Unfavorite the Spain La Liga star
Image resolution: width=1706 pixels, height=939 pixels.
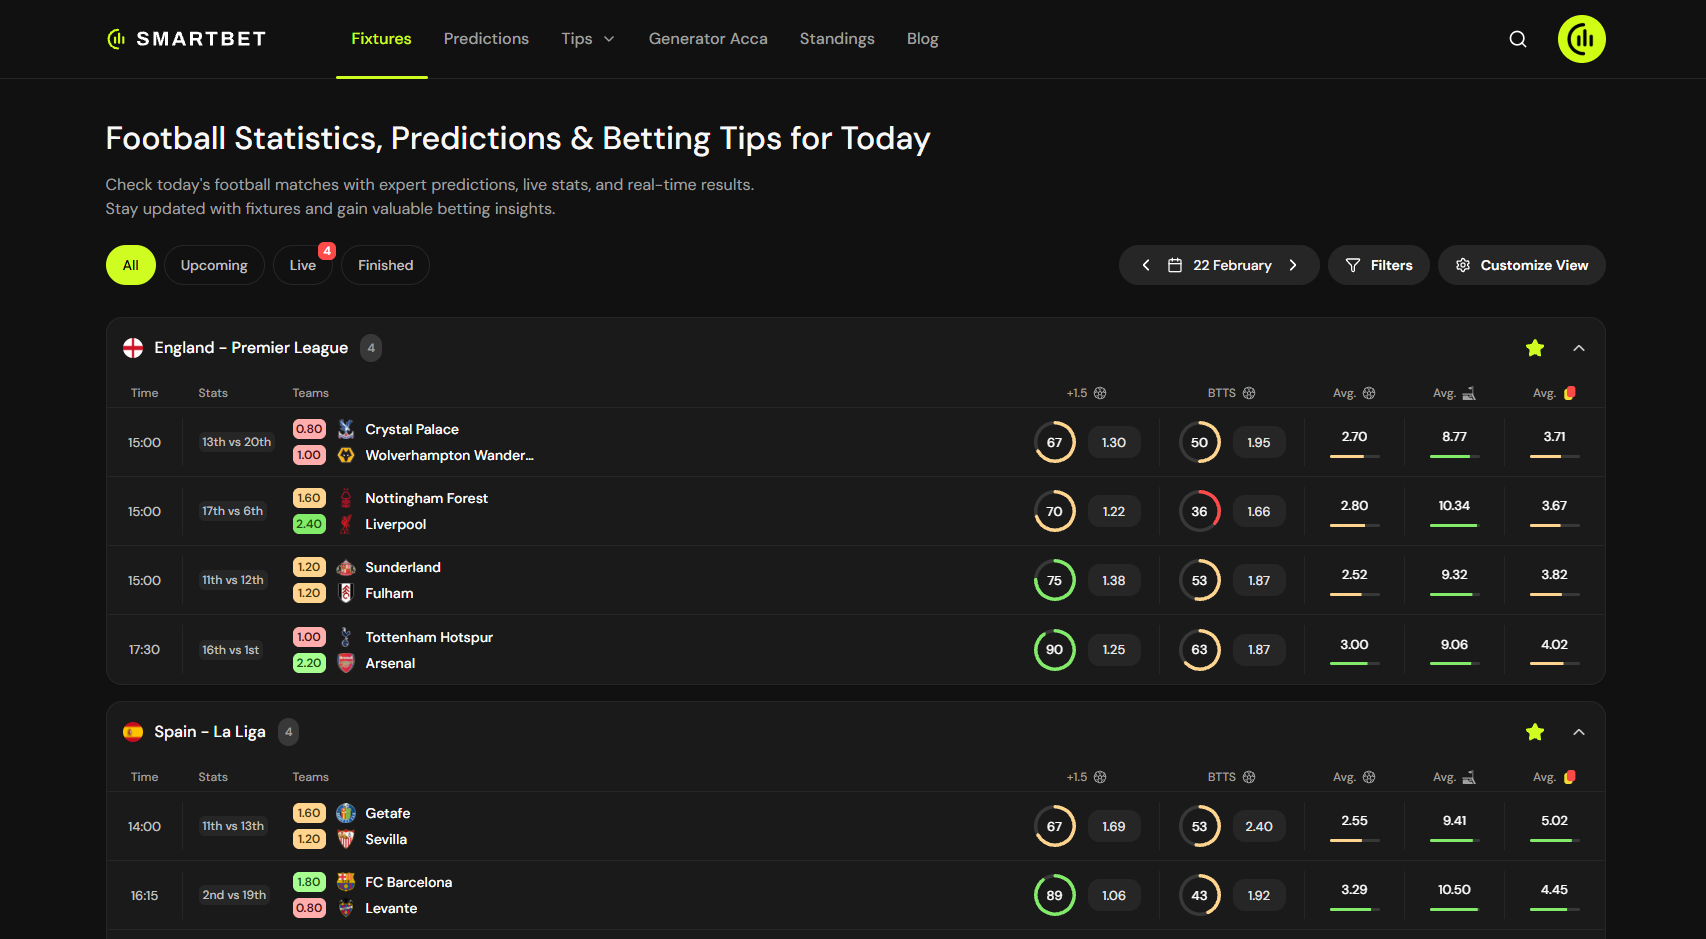pos(1535,732)
